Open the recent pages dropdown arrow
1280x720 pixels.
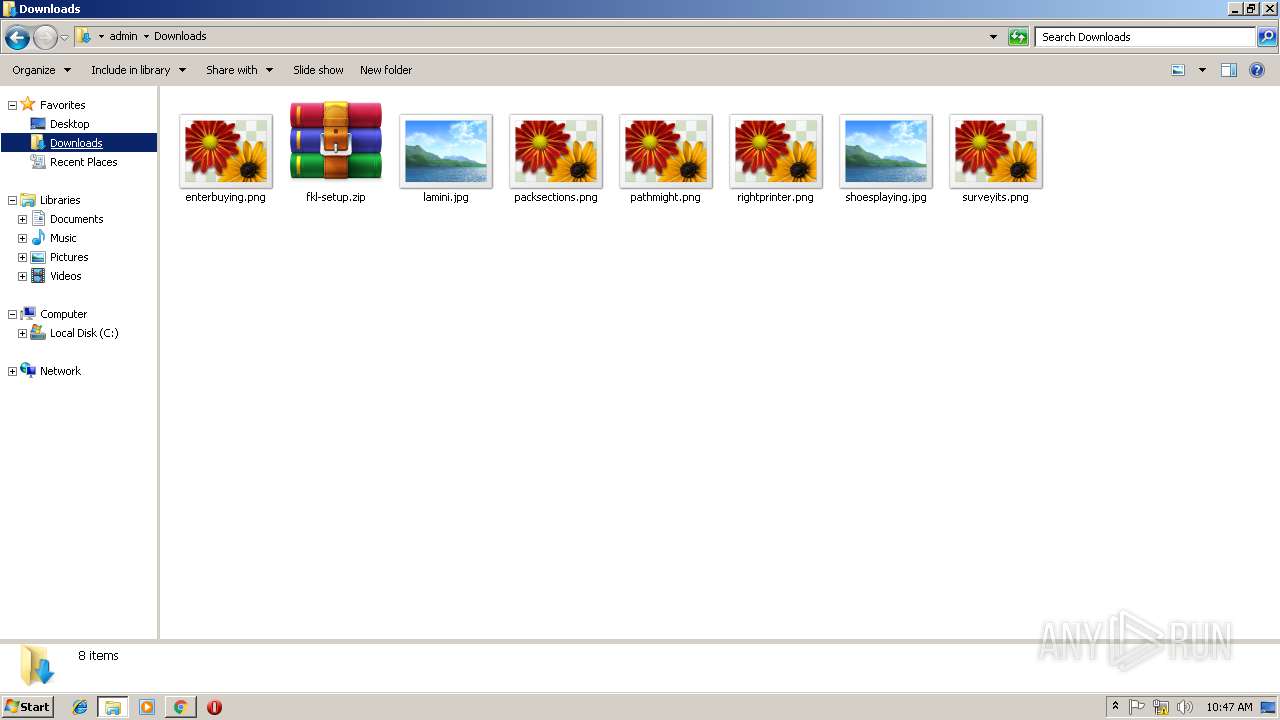pos(65,38)
